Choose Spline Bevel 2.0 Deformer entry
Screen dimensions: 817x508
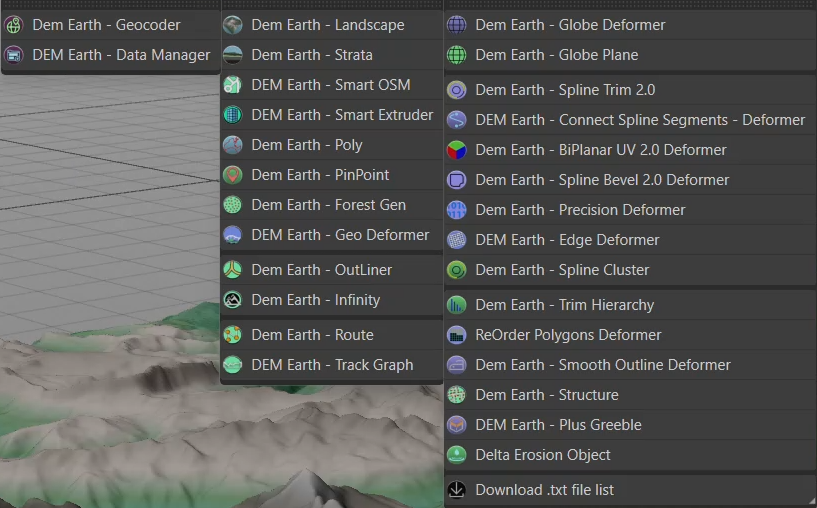coord(630,180)
